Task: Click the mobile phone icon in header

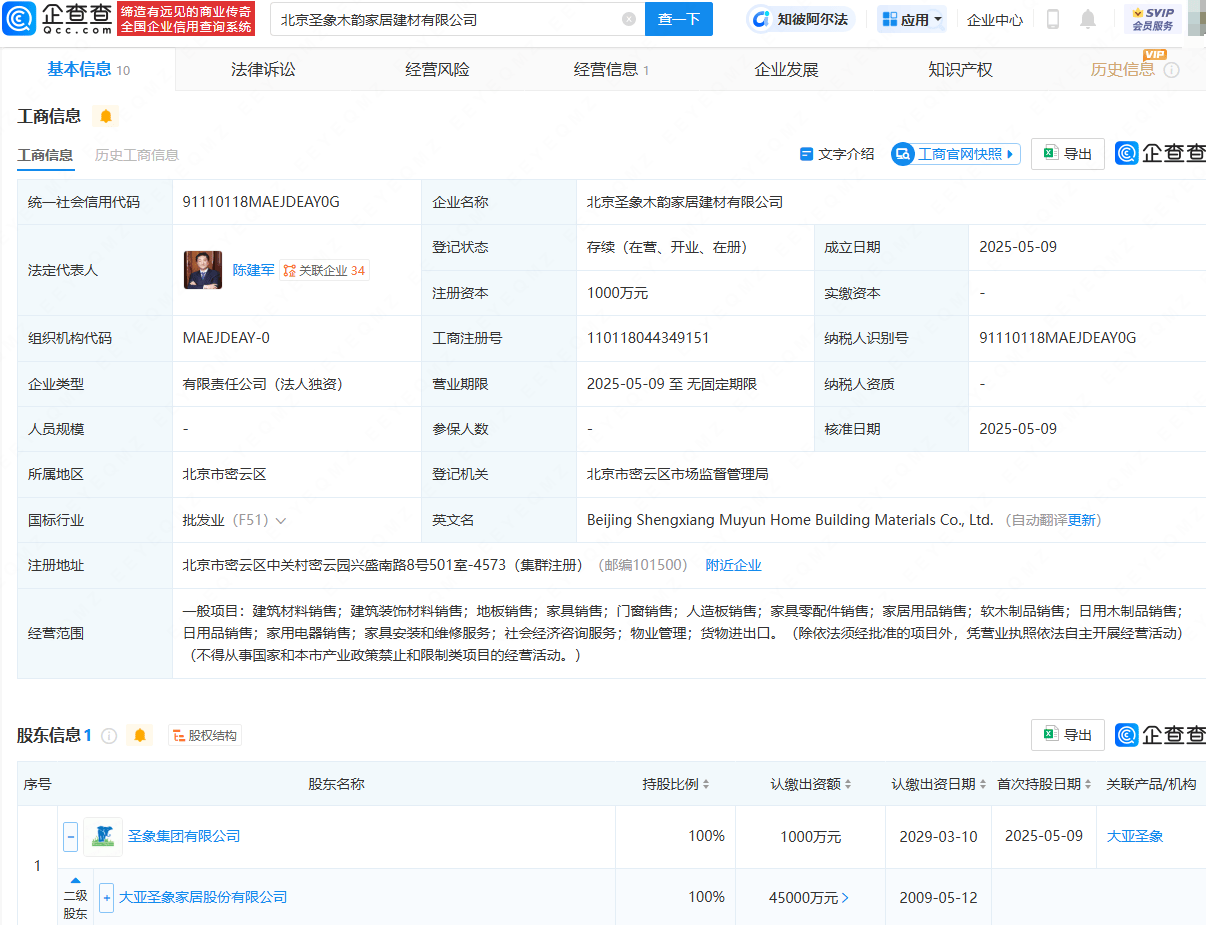Action: [x=1053, y=19]
